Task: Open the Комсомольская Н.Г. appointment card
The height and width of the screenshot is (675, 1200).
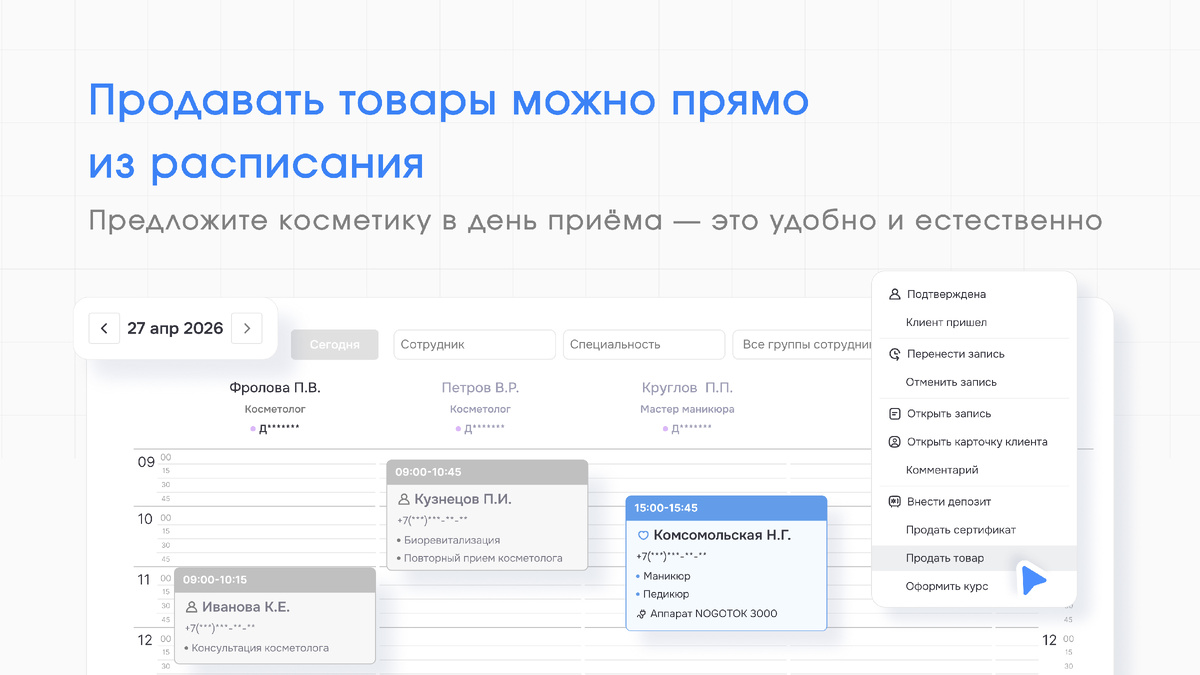Action: click(x=726, y=563)
